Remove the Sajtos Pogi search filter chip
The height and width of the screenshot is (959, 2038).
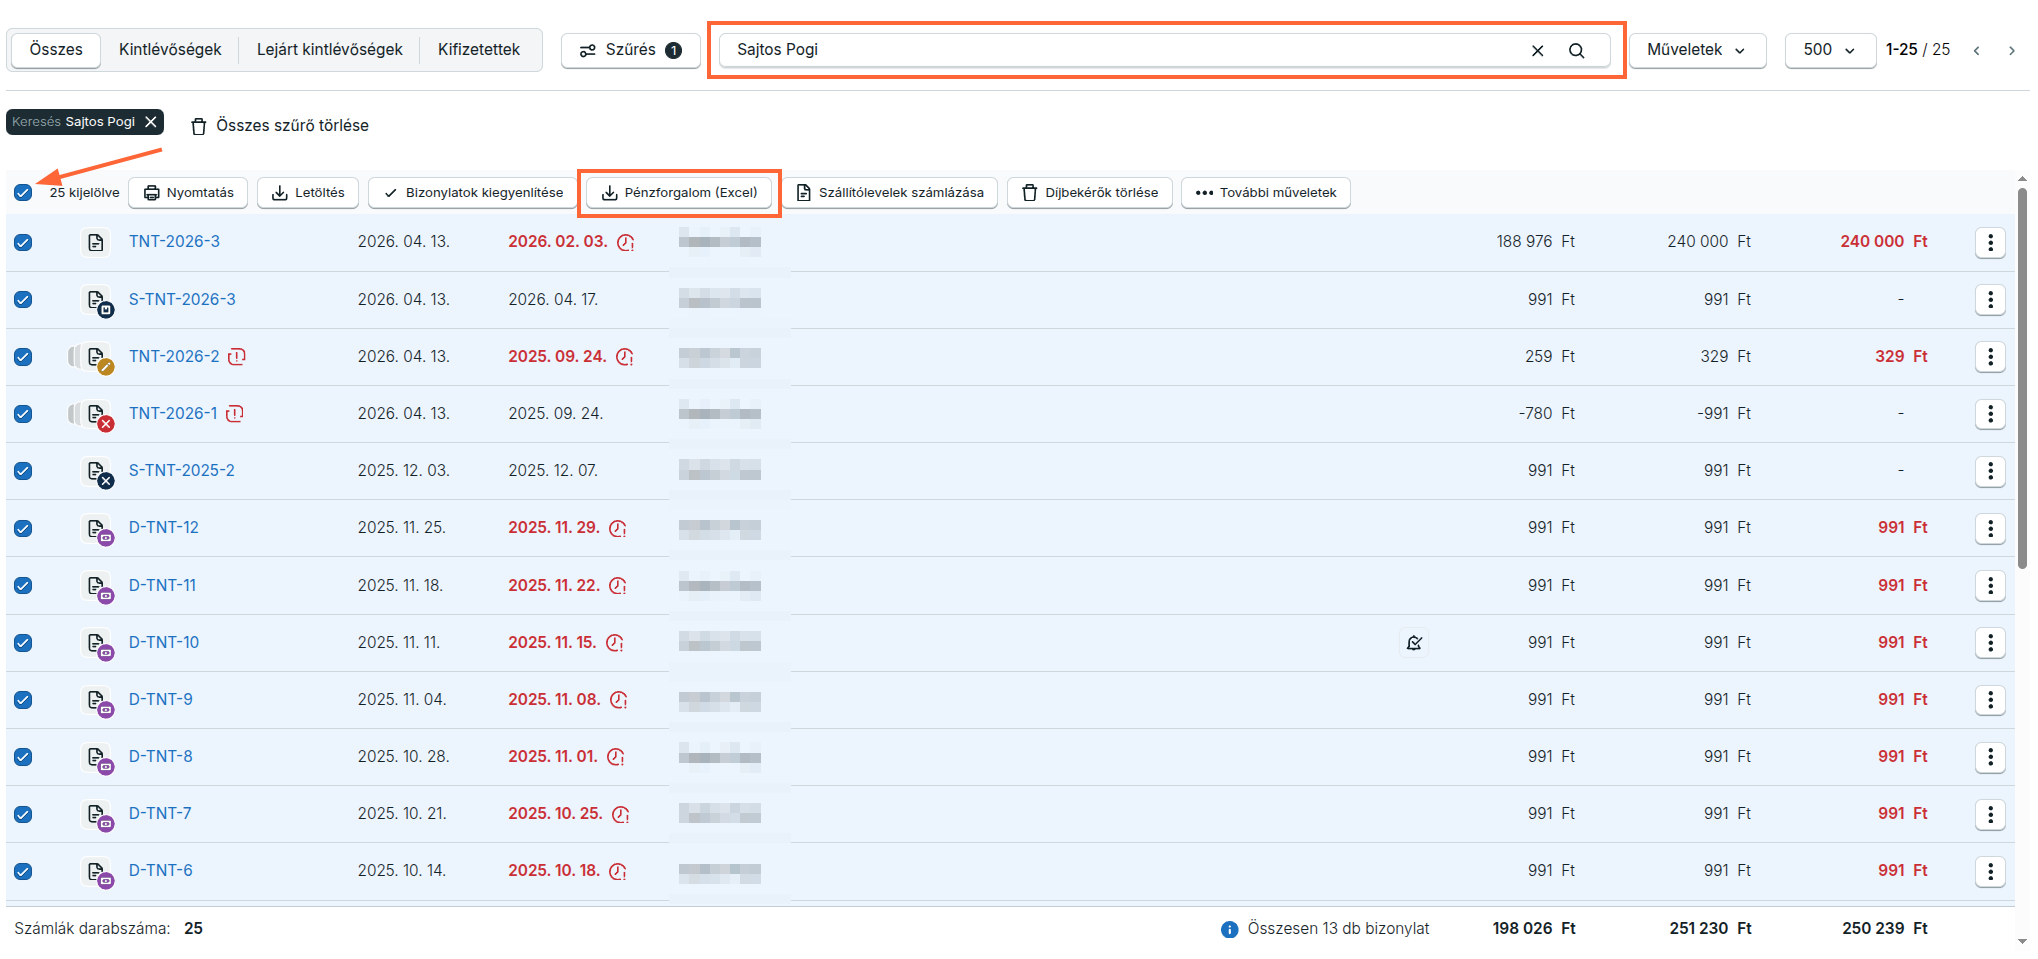coord(151,122)
